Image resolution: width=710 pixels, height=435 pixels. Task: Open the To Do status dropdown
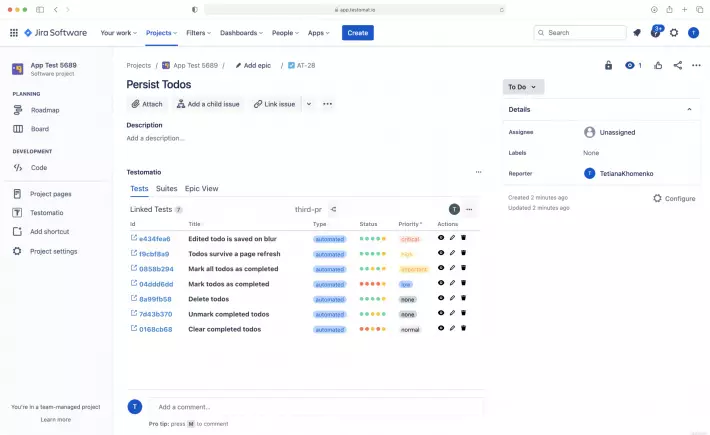[523, 87]
